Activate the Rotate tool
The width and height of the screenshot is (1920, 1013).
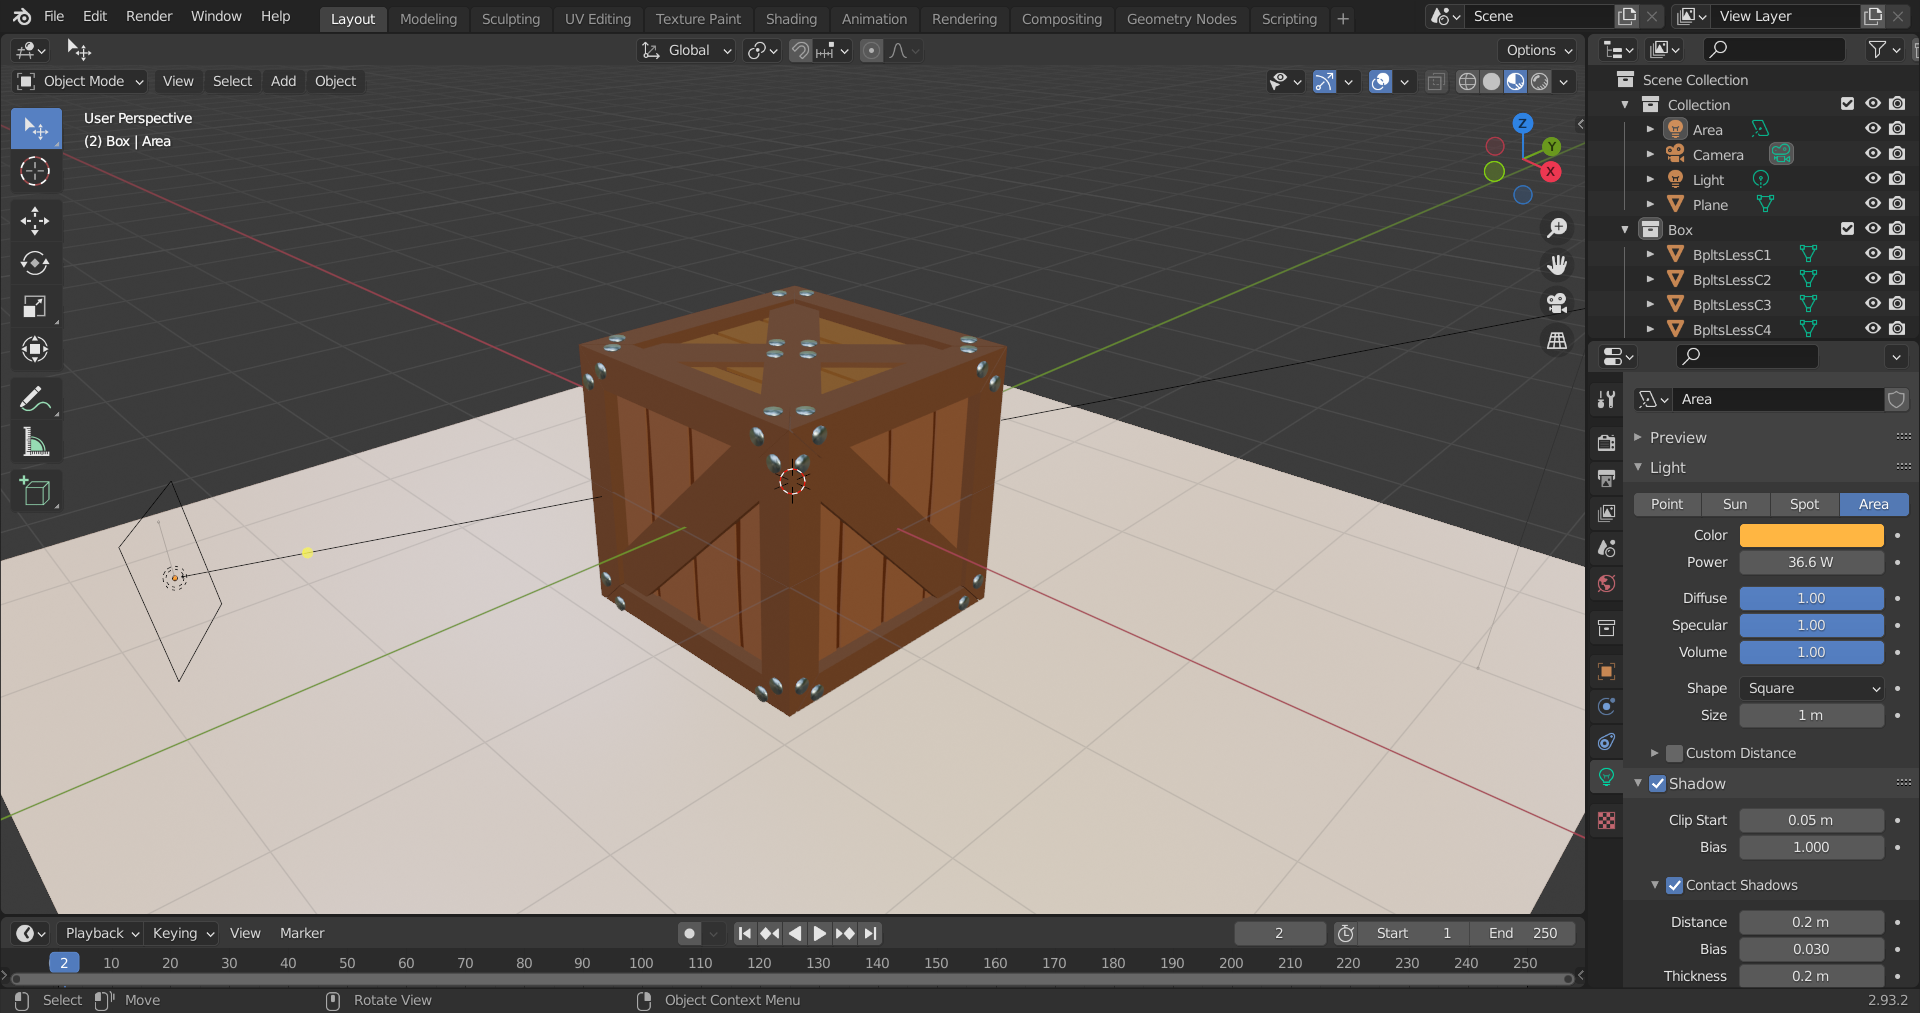pyautogui.click(x=35, y=264)
